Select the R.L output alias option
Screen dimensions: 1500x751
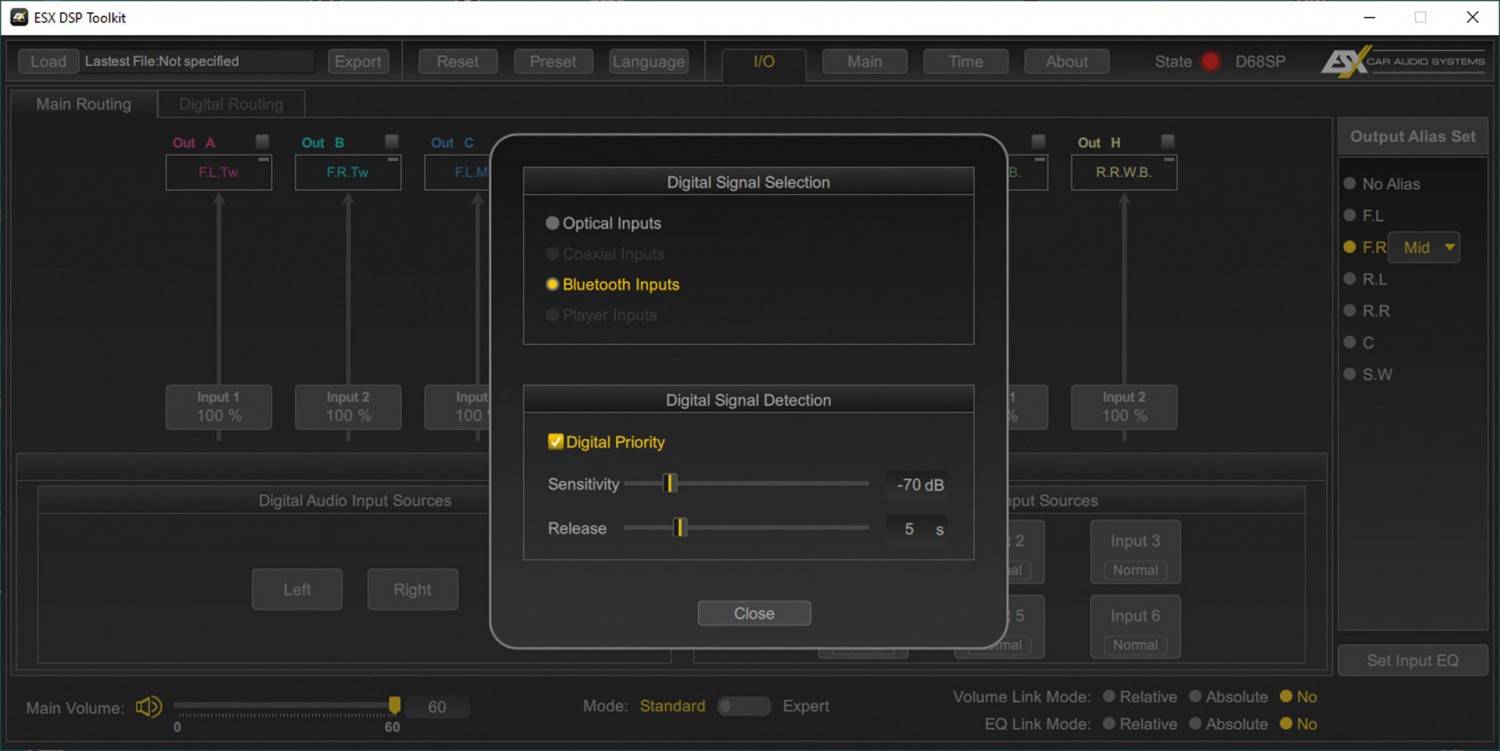pyautogui.click(x=1365, y=279)
